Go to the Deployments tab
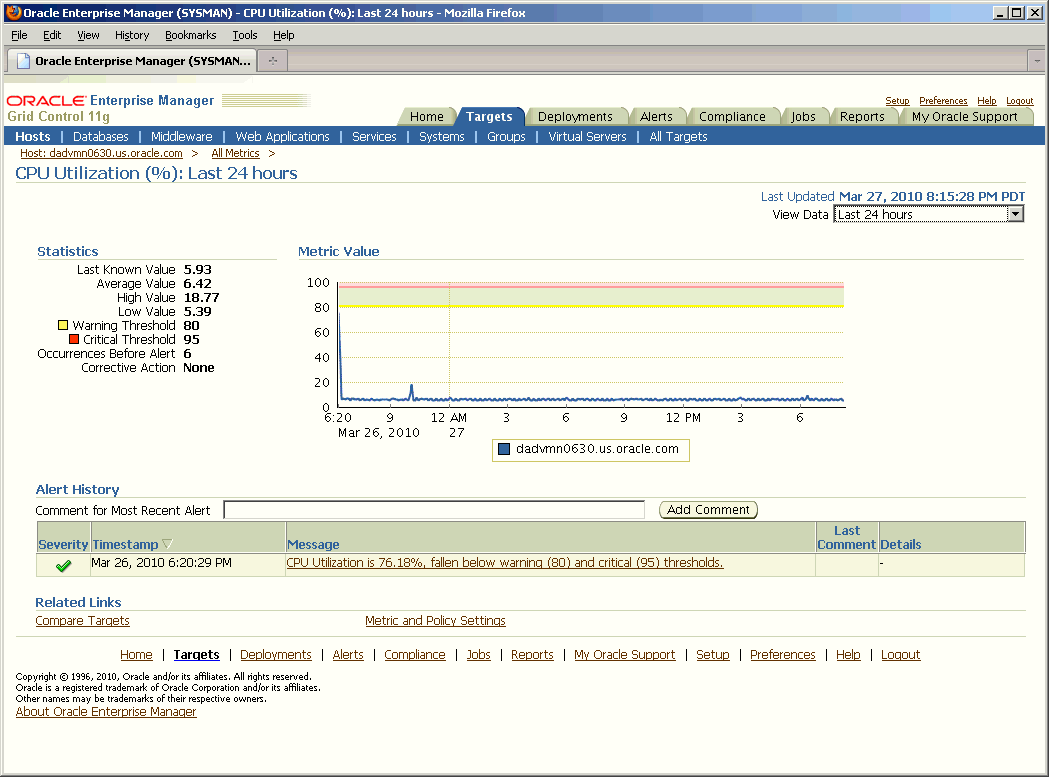This screenshot has width=1049, height=777. 575,116
